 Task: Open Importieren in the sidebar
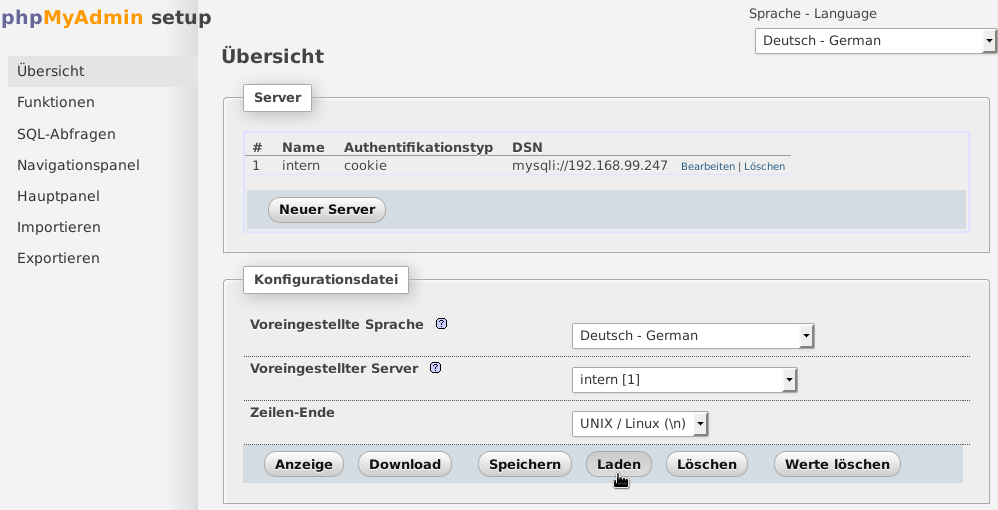click(x=59, y=227)
